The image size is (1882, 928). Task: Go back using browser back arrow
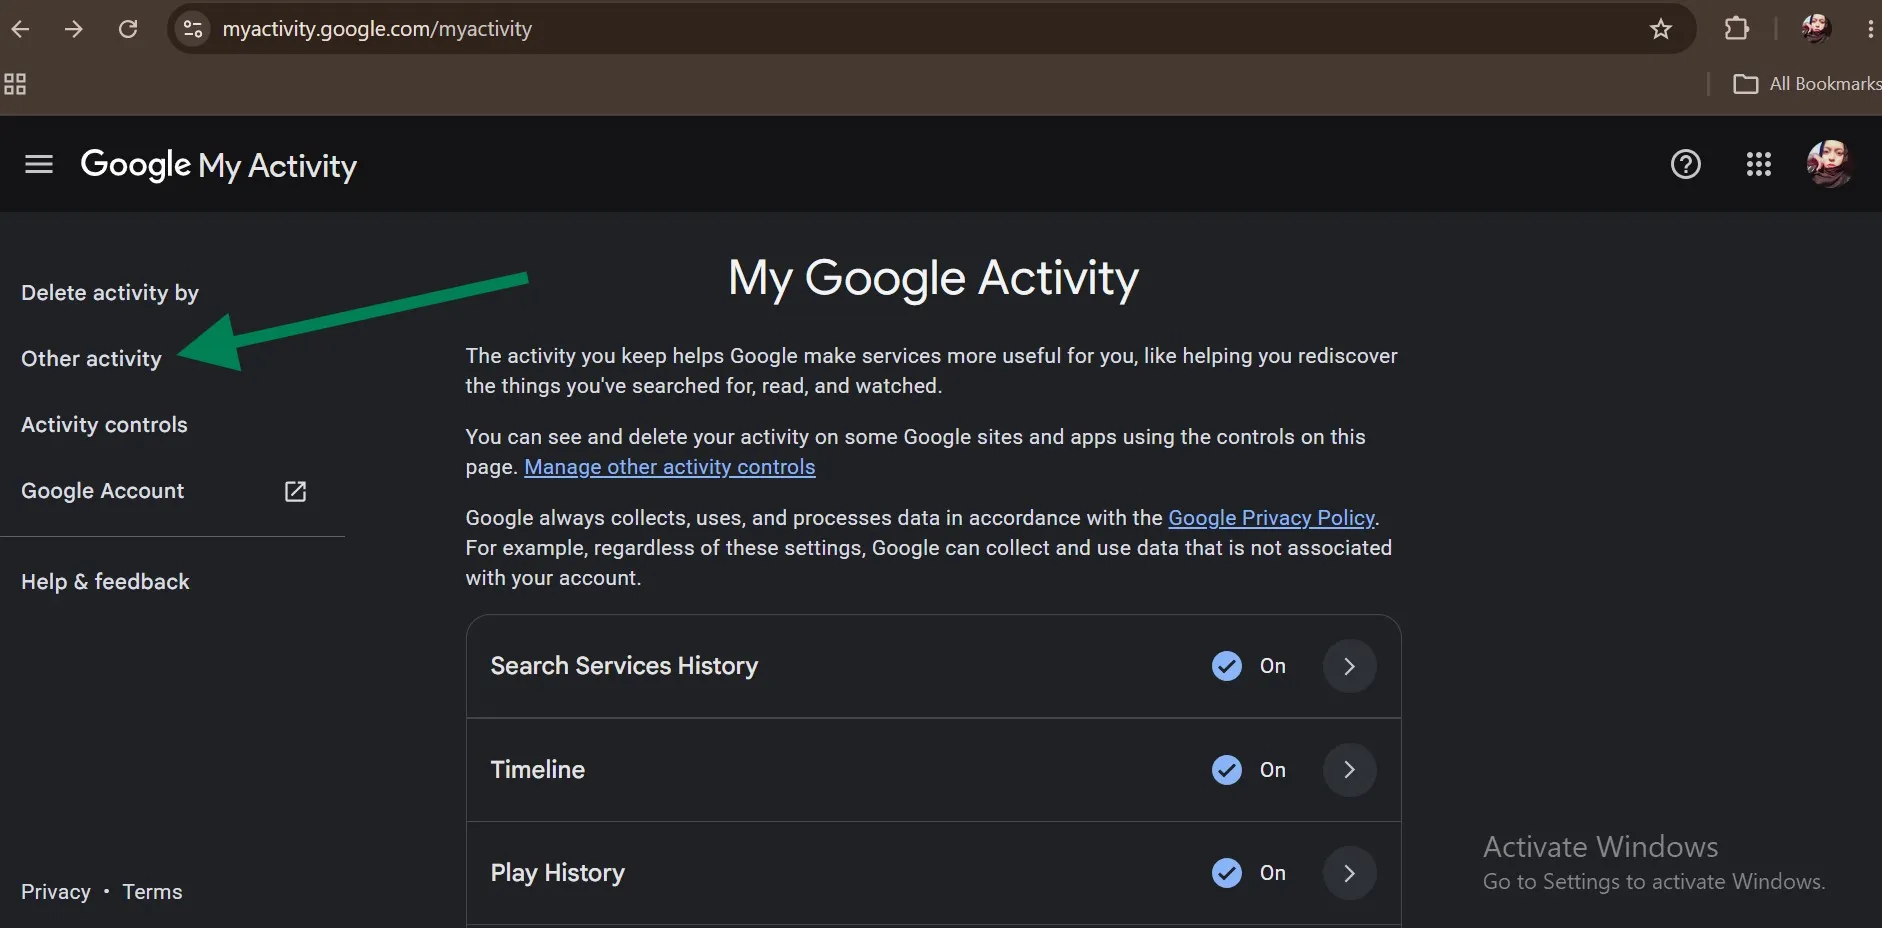[x=20, y=29]
